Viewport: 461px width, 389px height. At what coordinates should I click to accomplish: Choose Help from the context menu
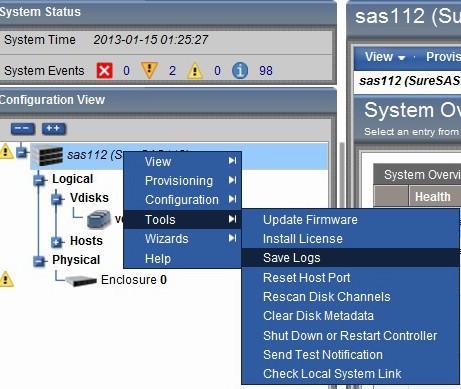point(182,258)
